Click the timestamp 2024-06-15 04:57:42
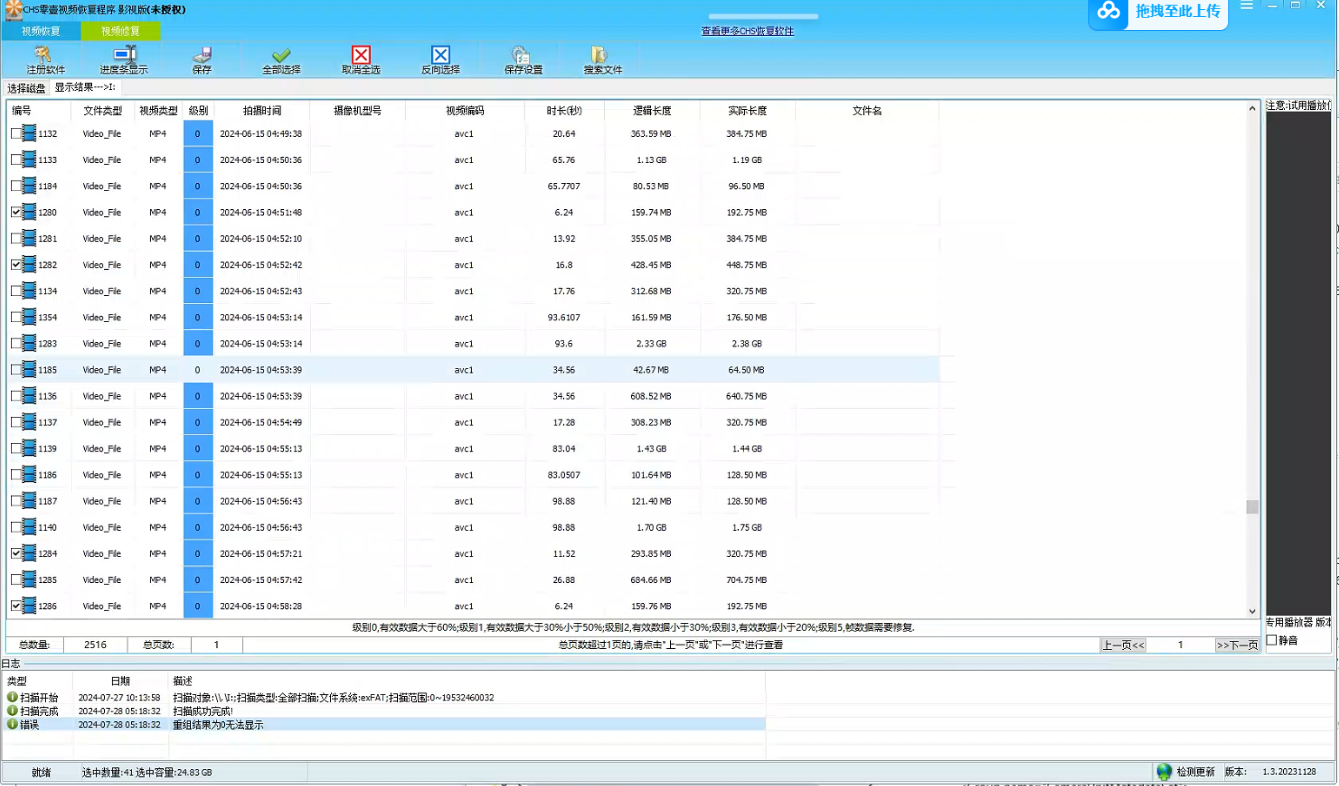1339x786 pixels. coord(261,580)
